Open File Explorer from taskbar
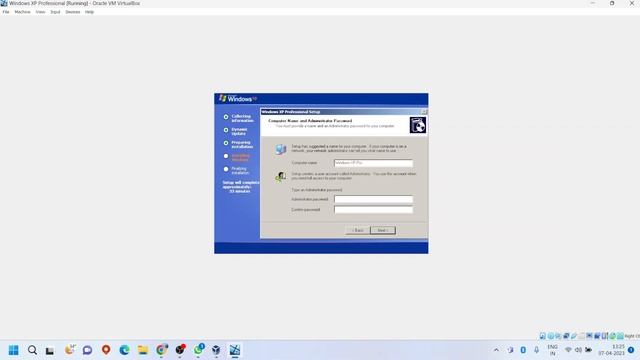 [x=142, y=350]
